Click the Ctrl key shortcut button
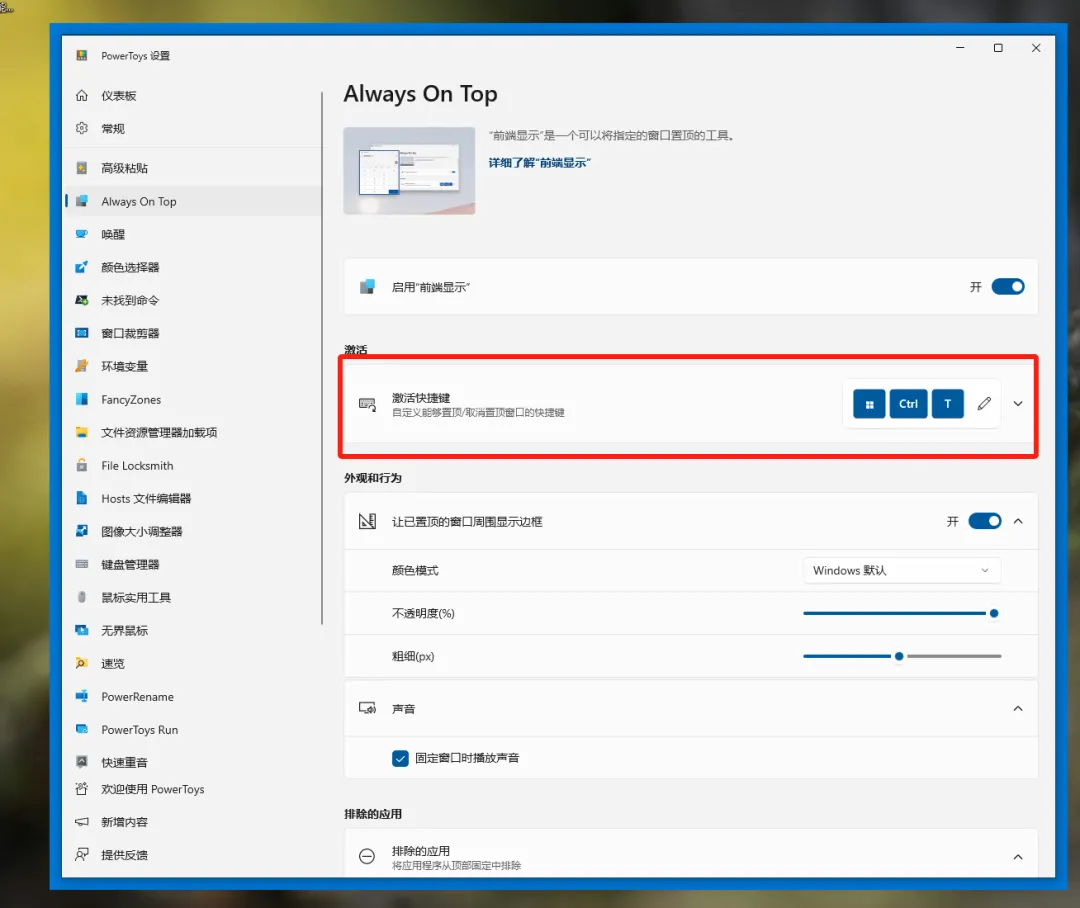Screen dimensions: 1080x908 (908, 404)
